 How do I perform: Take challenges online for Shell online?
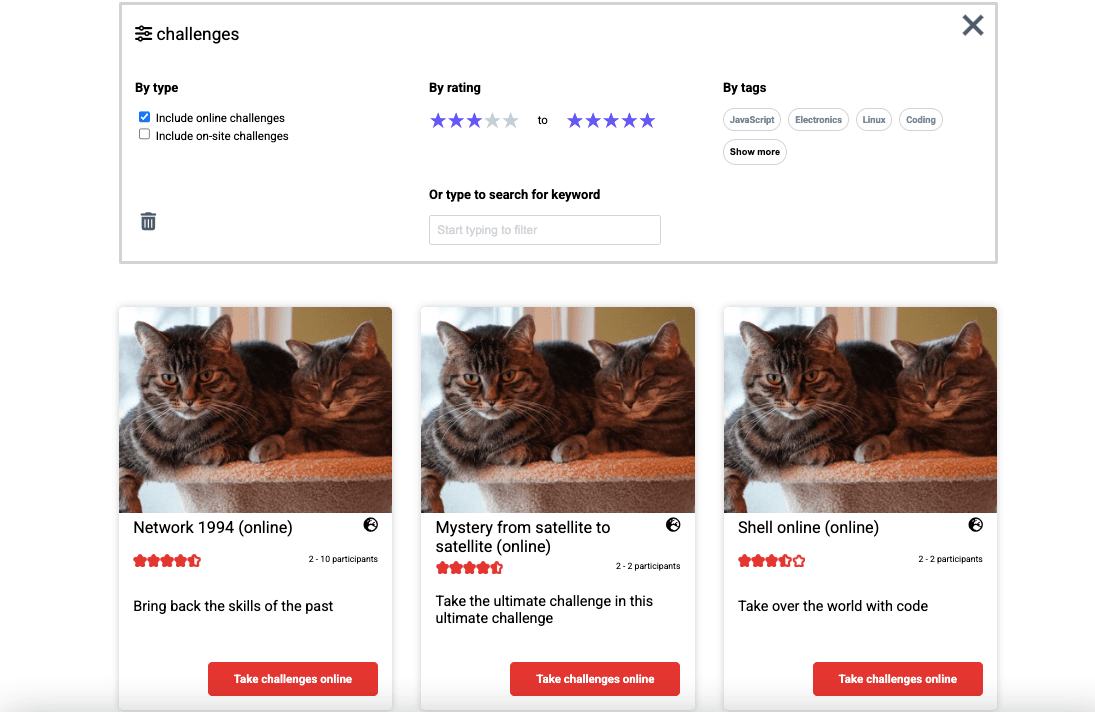click(897, 678)
